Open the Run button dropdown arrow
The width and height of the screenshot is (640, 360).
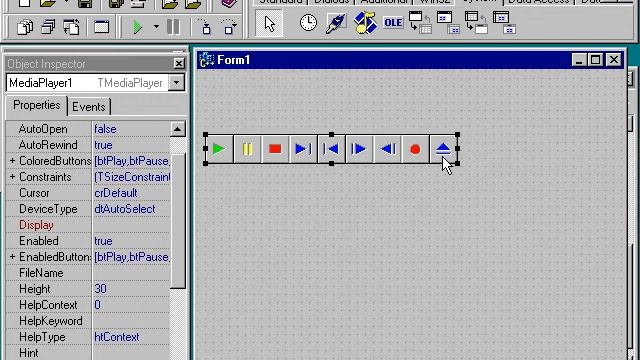pyautogui.click(x=156, y=27)
